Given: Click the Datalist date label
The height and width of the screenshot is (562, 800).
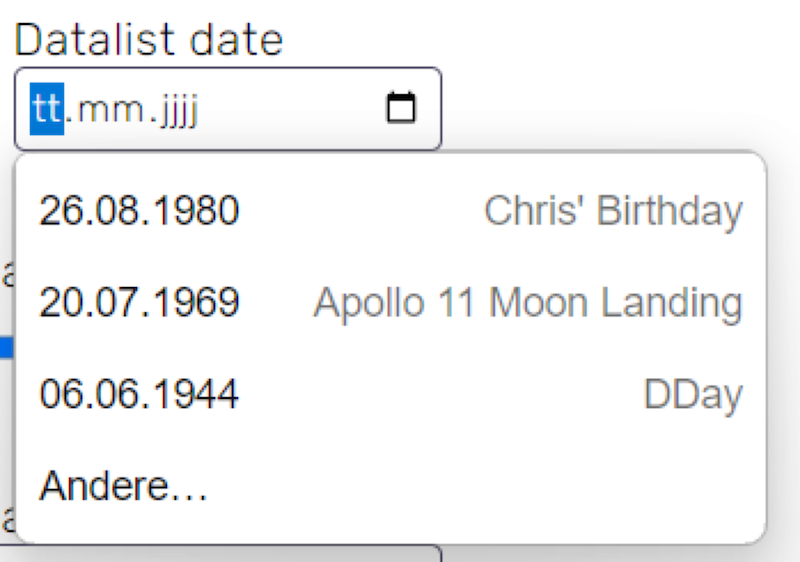Looking at the screenshot, I should pos(148,40).
